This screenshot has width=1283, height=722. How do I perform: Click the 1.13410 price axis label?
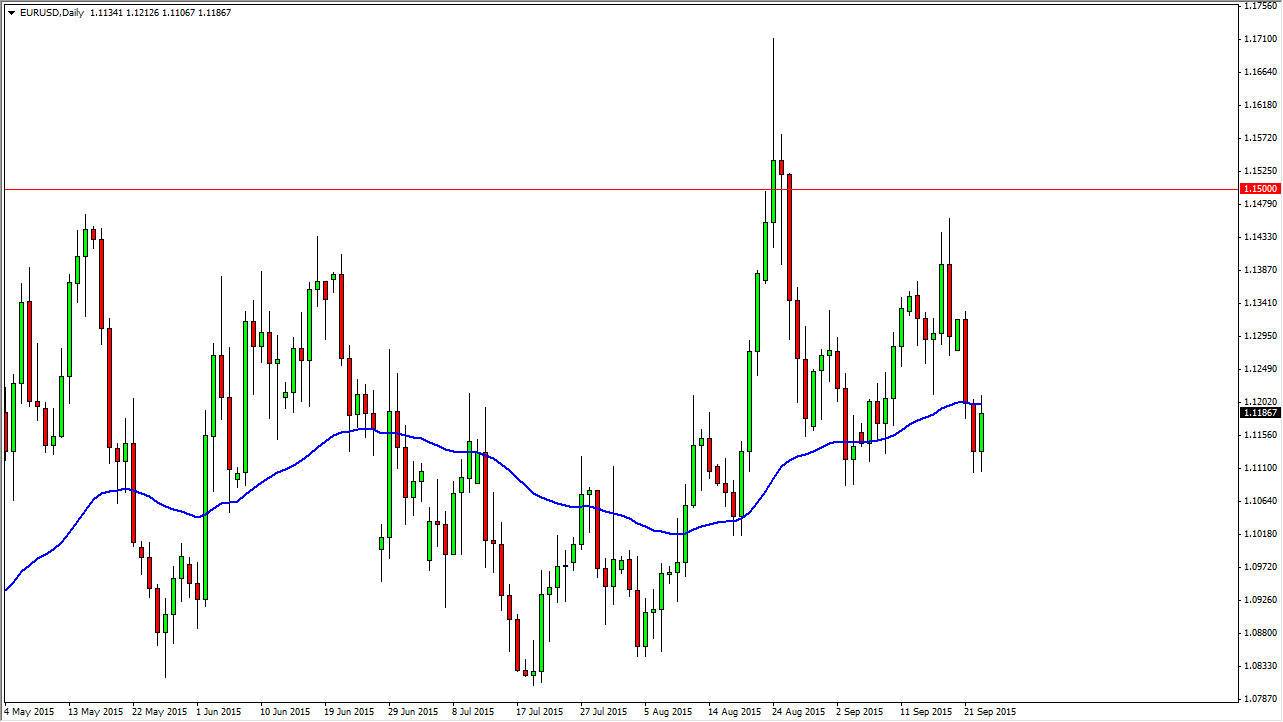pyautogui.click(x=1261, y=303)
